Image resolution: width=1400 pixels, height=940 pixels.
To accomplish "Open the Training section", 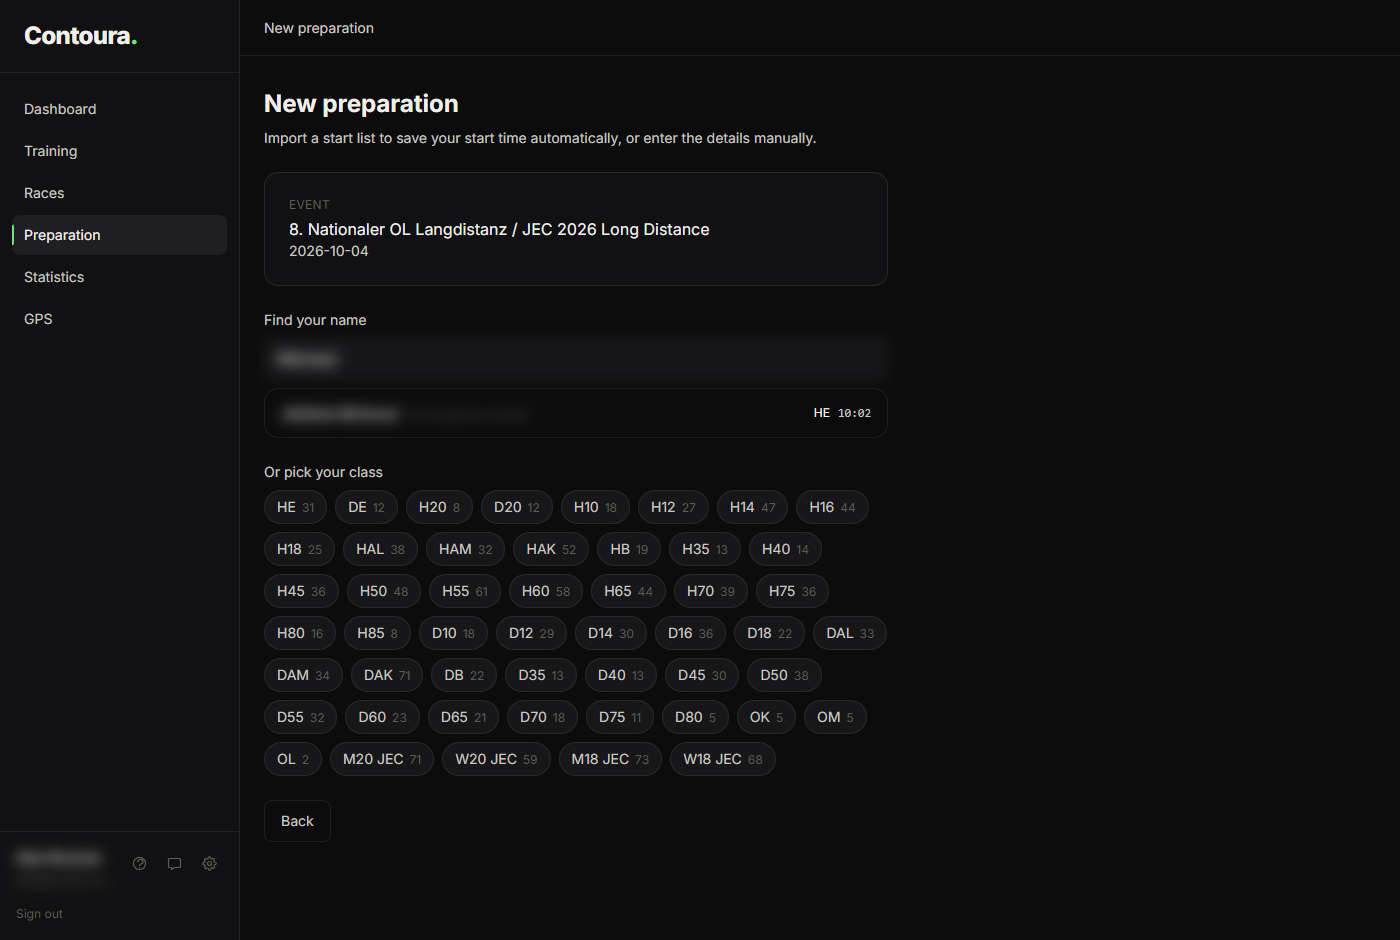I will point(119,151).
